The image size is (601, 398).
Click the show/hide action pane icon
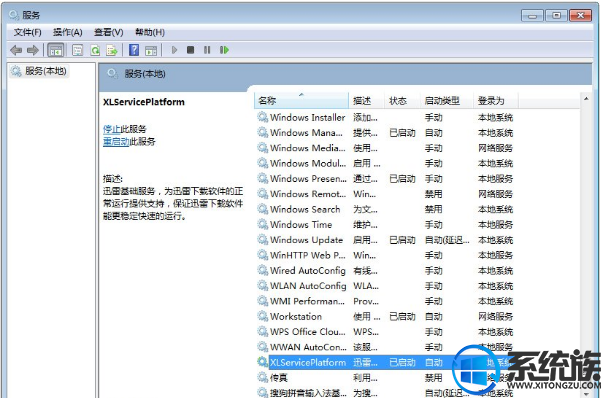point(151,50)
